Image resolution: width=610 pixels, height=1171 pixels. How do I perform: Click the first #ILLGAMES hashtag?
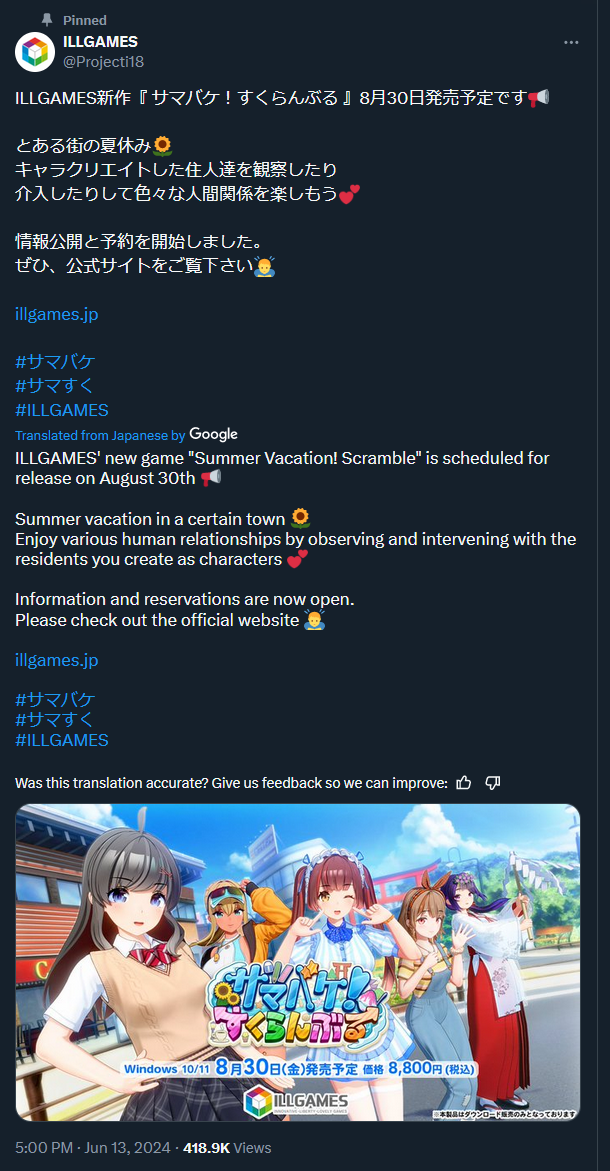(x=62, y=410)
